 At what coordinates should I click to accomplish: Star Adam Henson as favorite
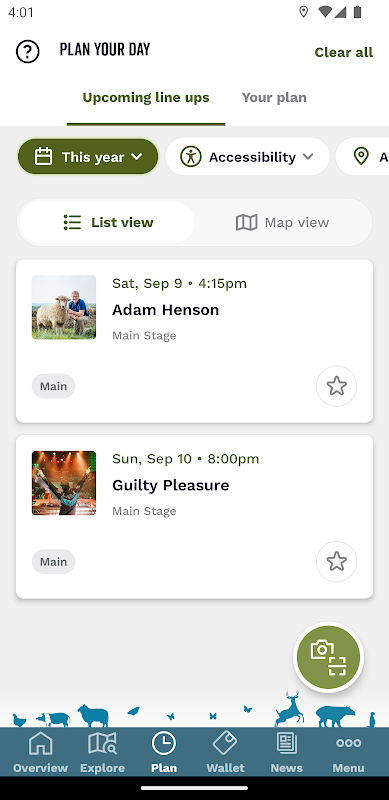coord(336,386)
